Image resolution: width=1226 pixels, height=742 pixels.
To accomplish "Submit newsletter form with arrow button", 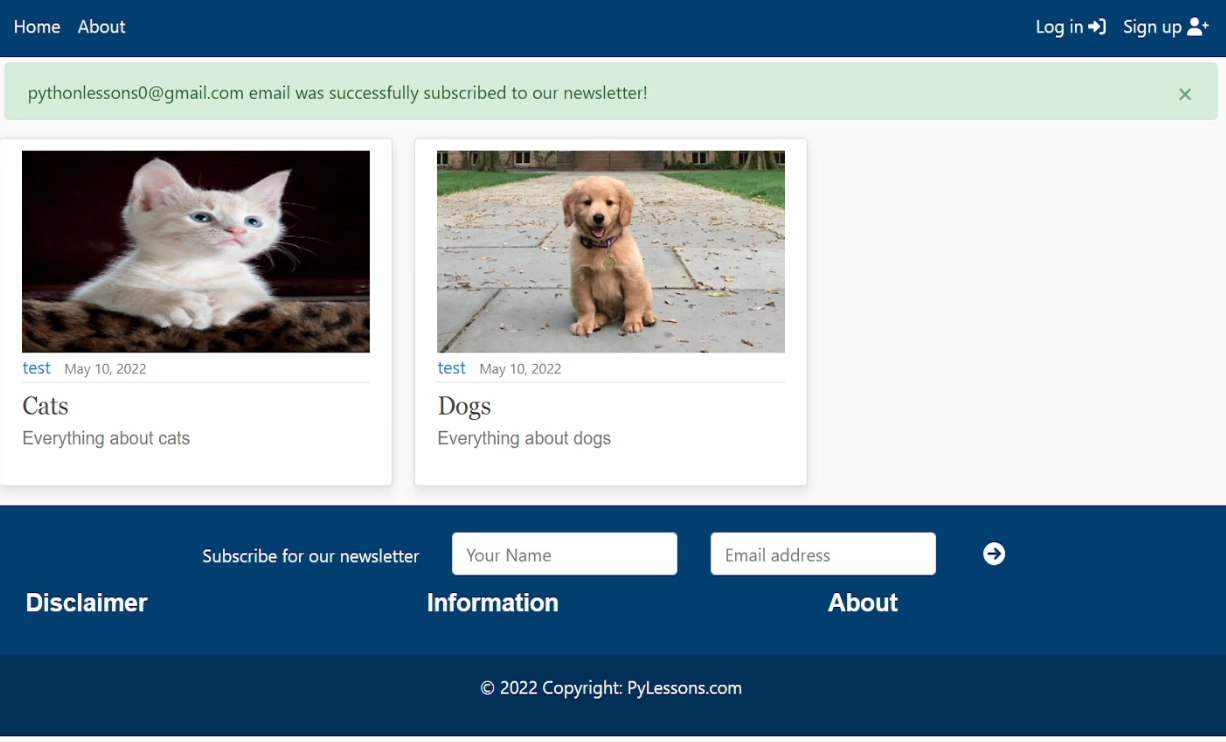I will (x=993, y=554).
